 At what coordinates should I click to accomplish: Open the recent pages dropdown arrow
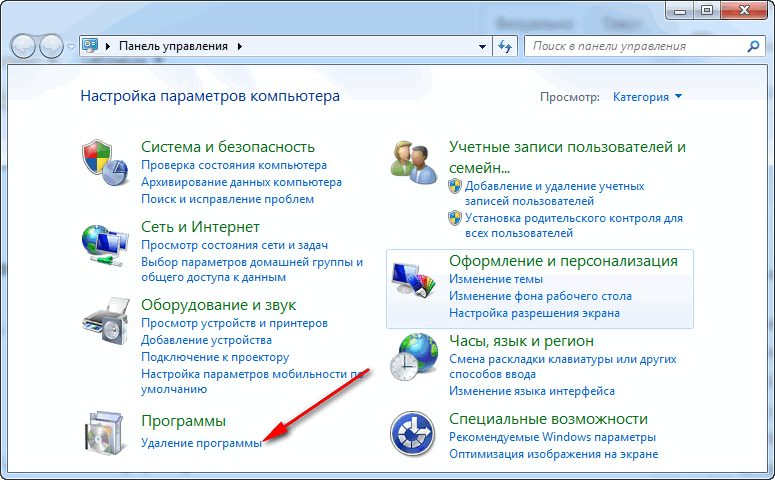point(72,47)
